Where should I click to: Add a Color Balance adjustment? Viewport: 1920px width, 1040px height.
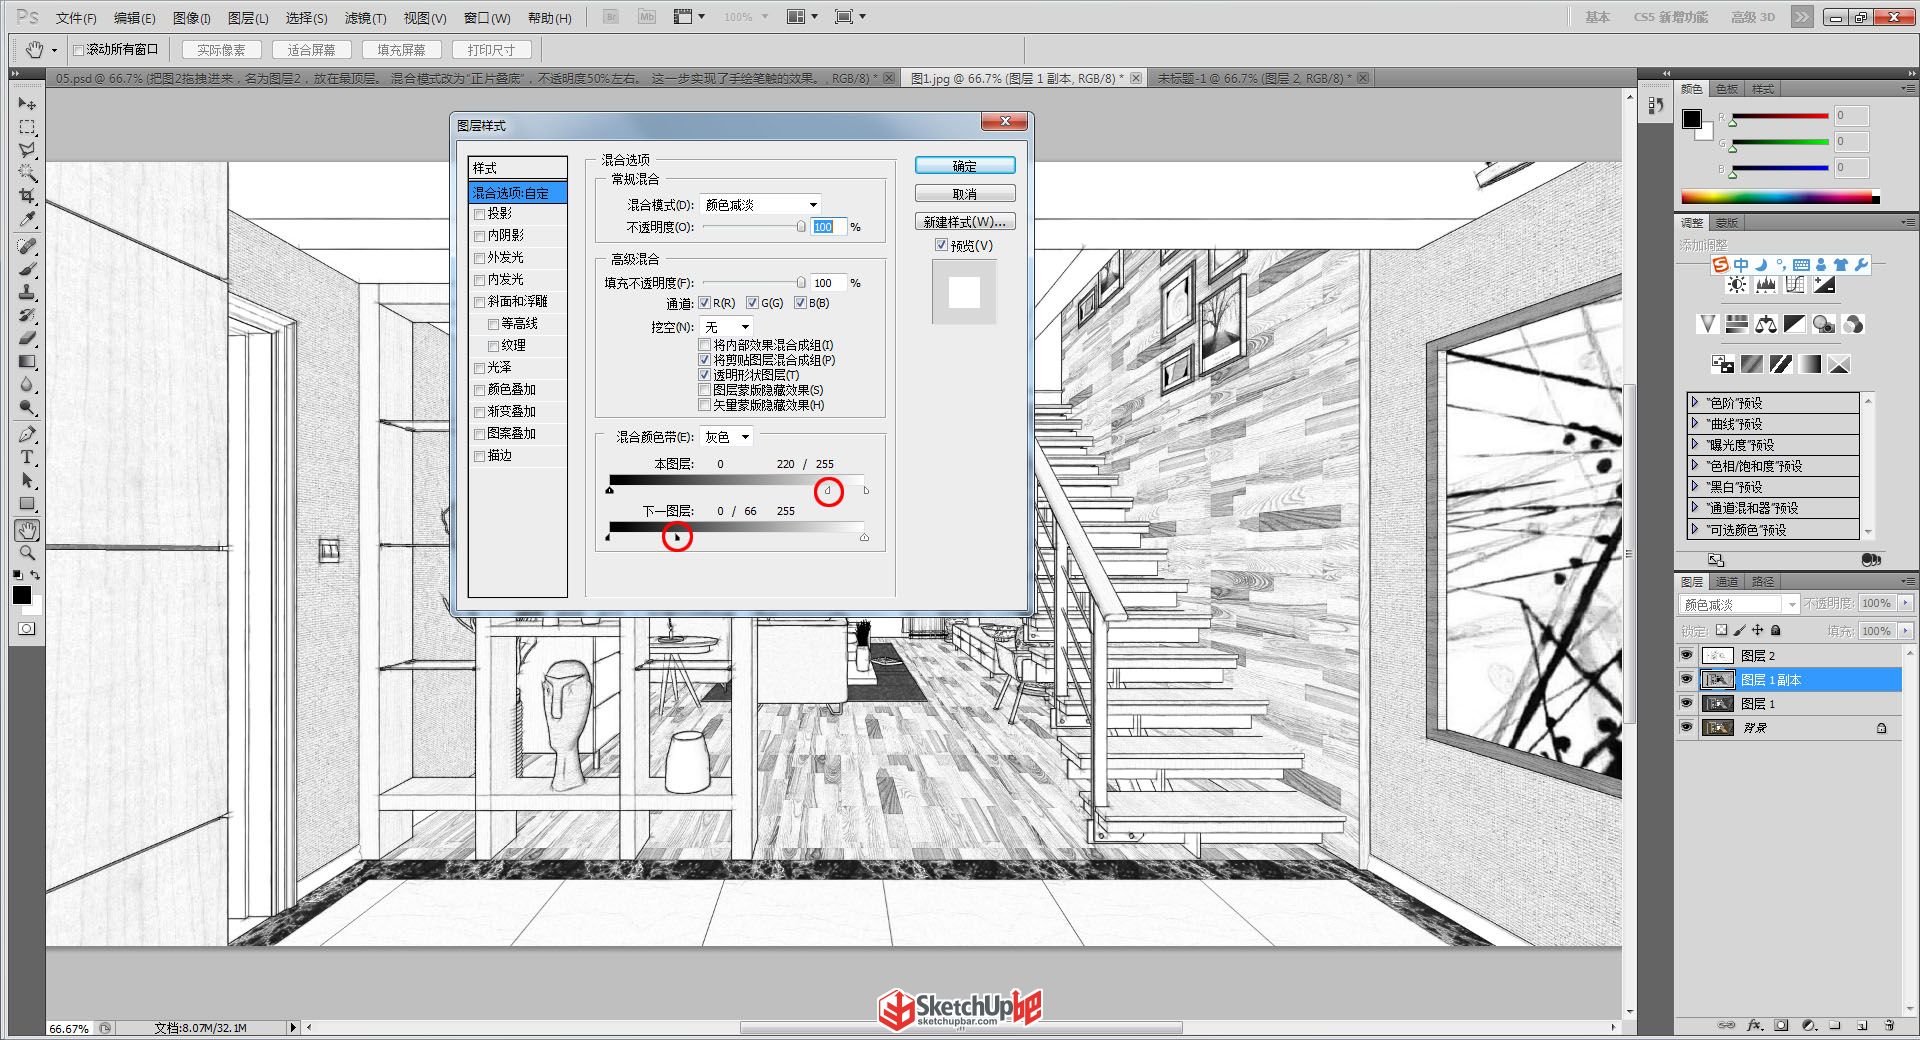[x=1766, y=324]
